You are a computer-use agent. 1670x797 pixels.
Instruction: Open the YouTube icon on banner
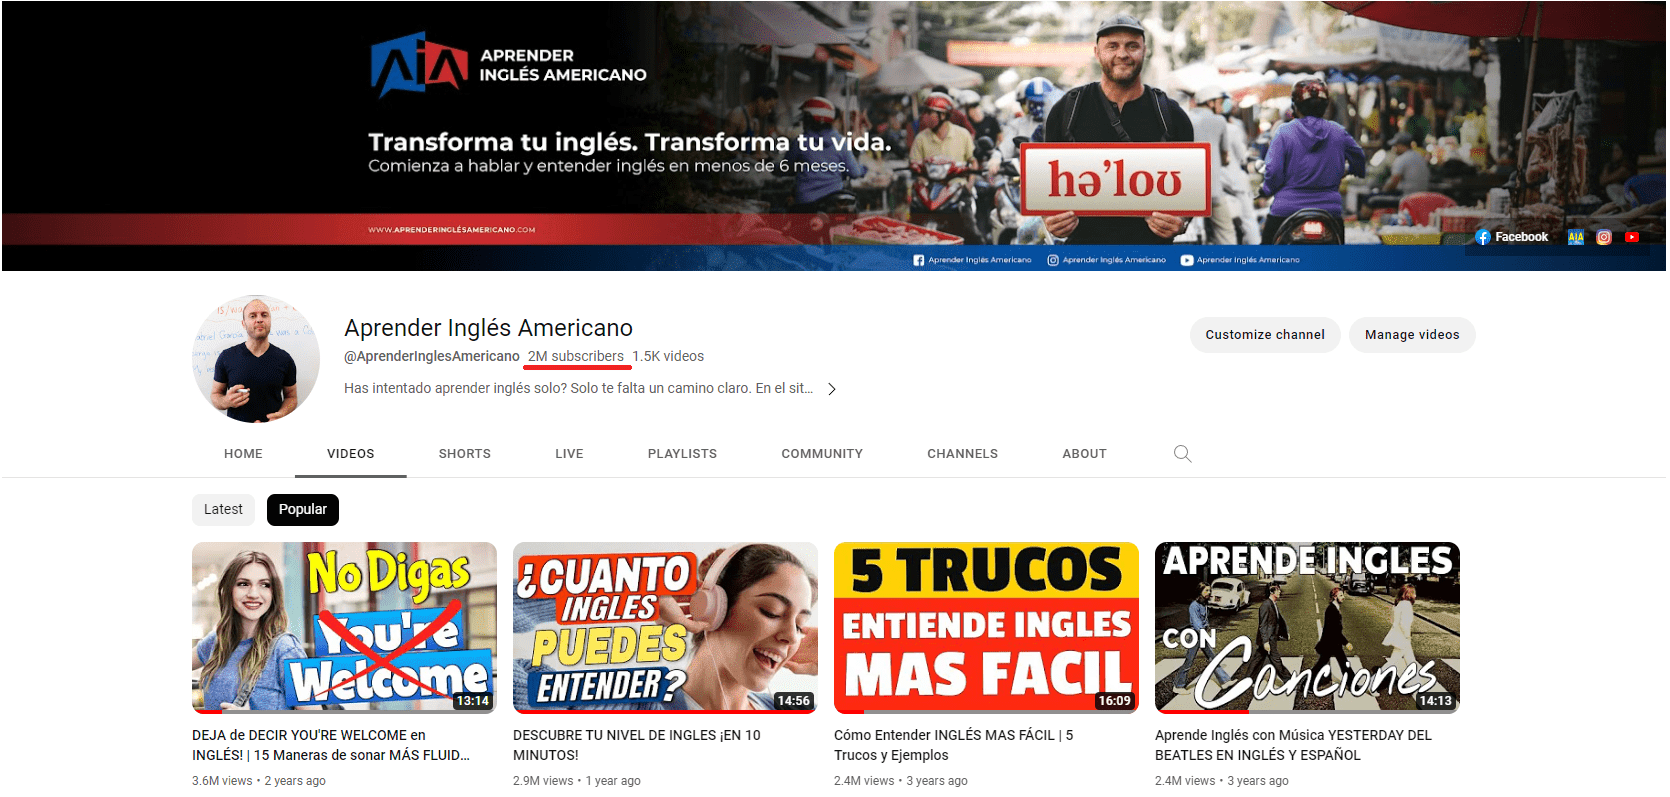point(1632,237)
